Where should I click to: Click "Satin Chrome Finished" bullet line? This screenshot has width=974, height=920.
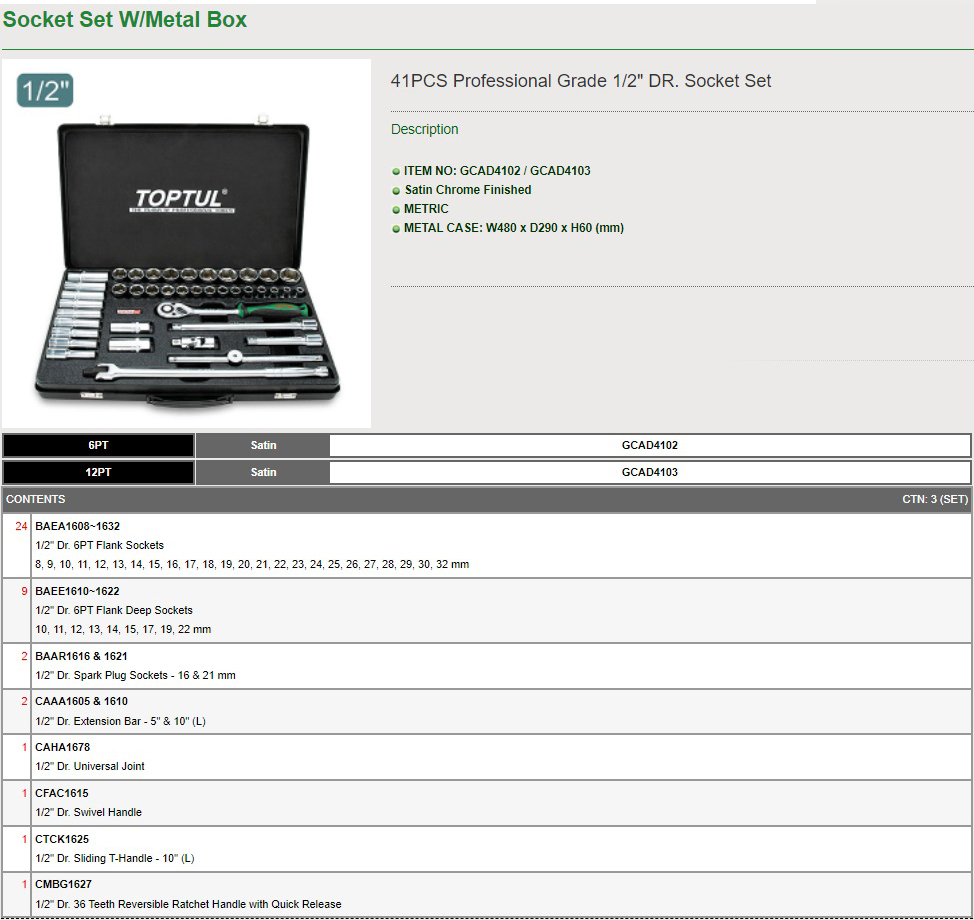pyautogui.click(x=468, y=189)
